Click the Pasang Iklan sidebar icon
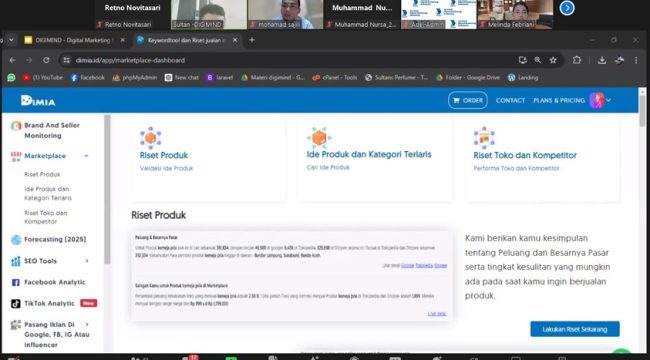The height and width of the screenshot is (360, 650). (x=16, y=325)
